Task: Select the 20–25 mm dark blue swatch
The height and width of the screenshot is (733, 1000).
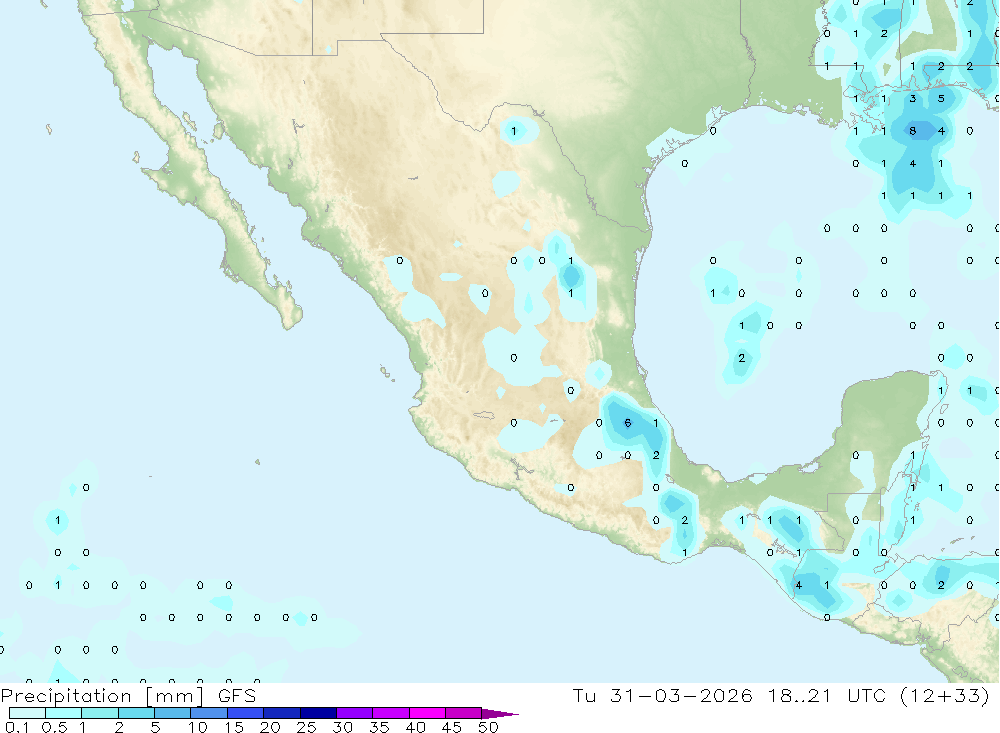Action: [x=282, y=713]
